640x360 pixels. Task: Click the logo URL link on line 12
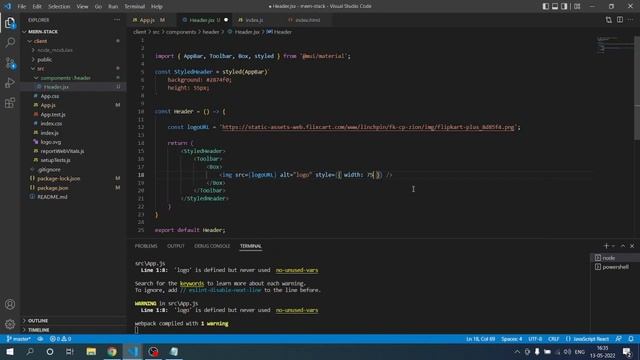pyautogui.click(x=368, y=127)
